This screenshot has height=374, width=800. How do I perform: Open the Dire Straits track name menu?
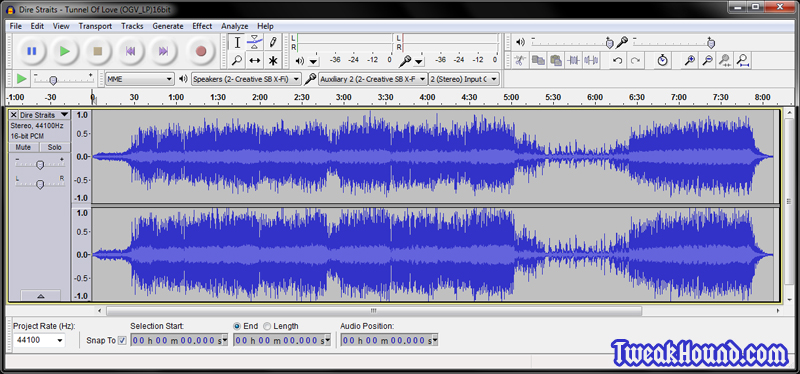coord(44,115)
